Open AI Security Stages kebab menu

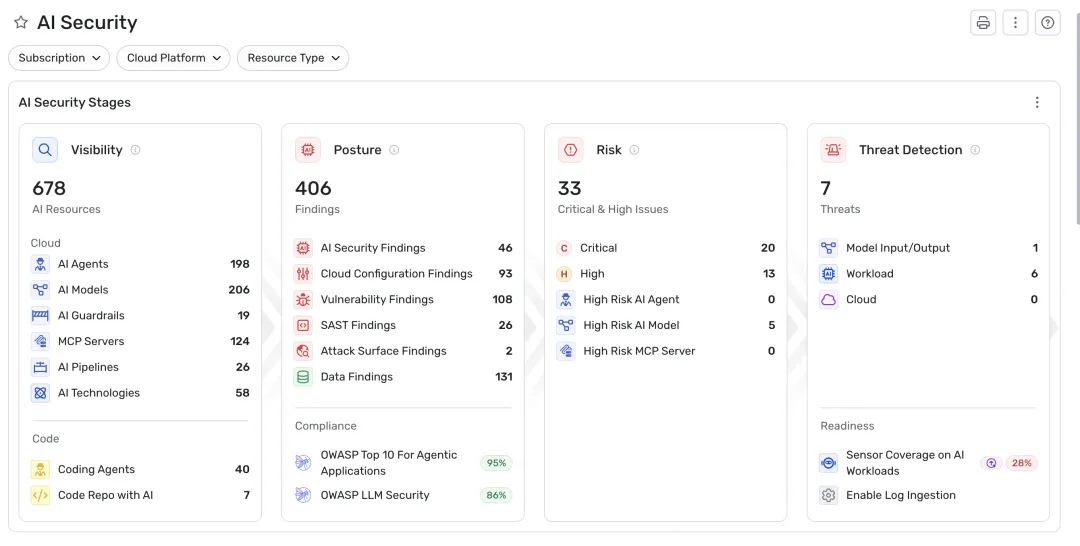(x=1037, y=102)
